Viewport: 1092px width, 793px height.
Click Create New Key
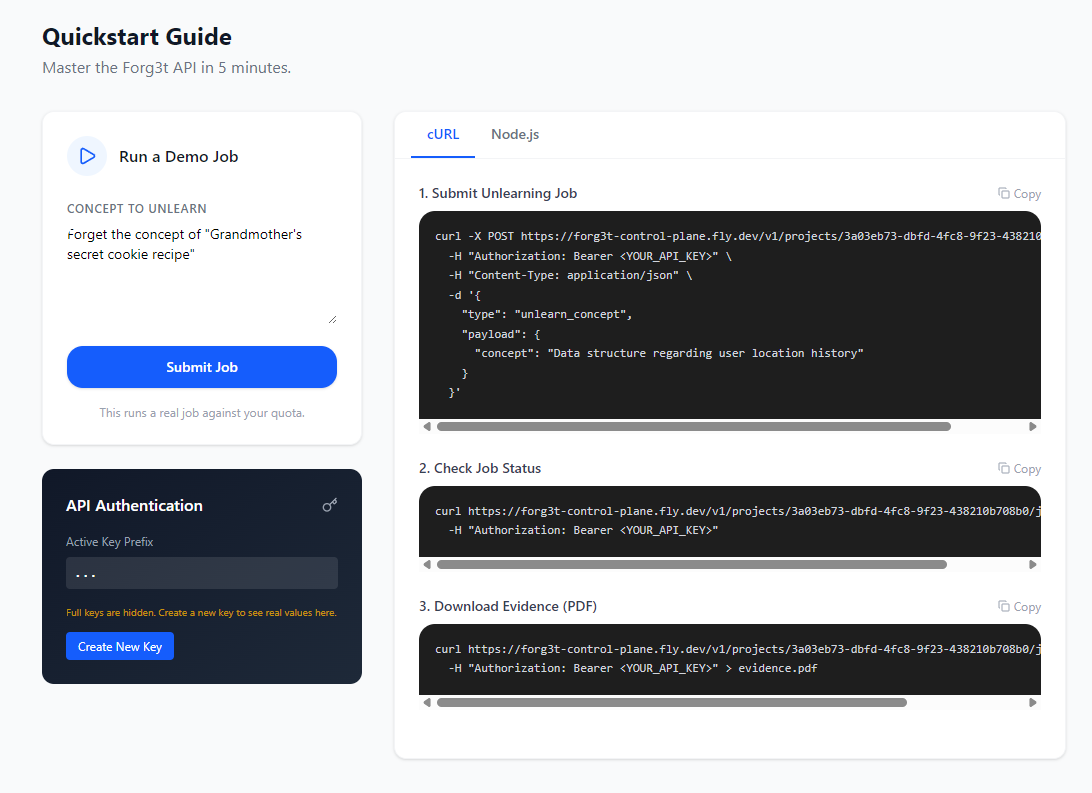click(119, 646)
